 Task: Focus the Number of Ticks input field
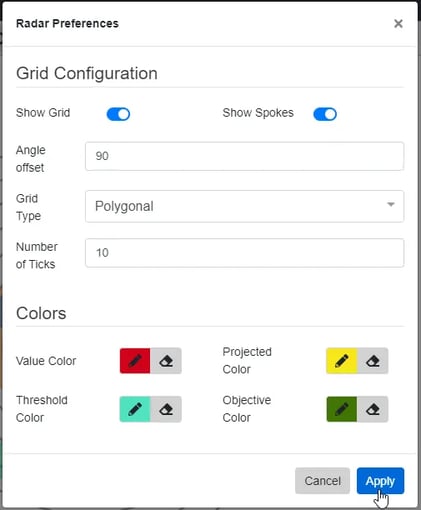click(x=244, y=253)
